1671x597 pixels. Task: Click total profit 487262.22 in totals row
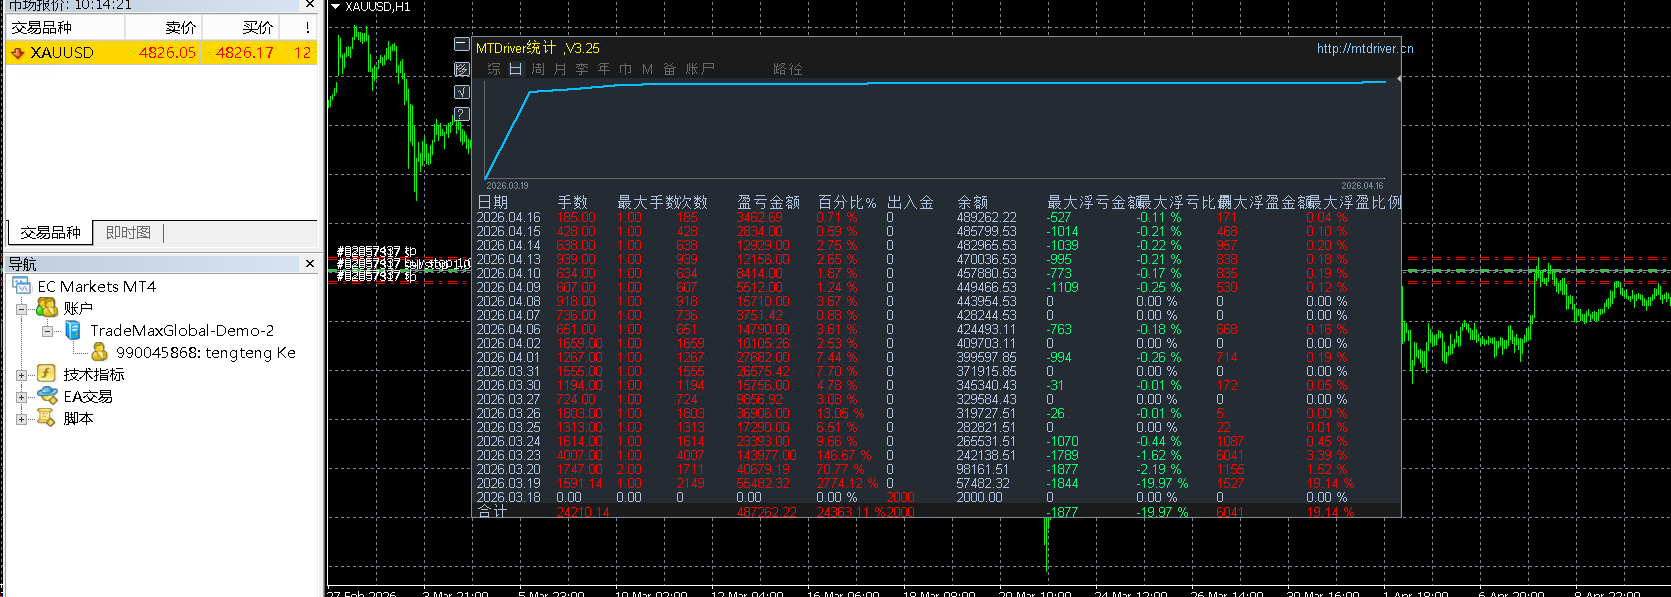[x=767, y=512]
